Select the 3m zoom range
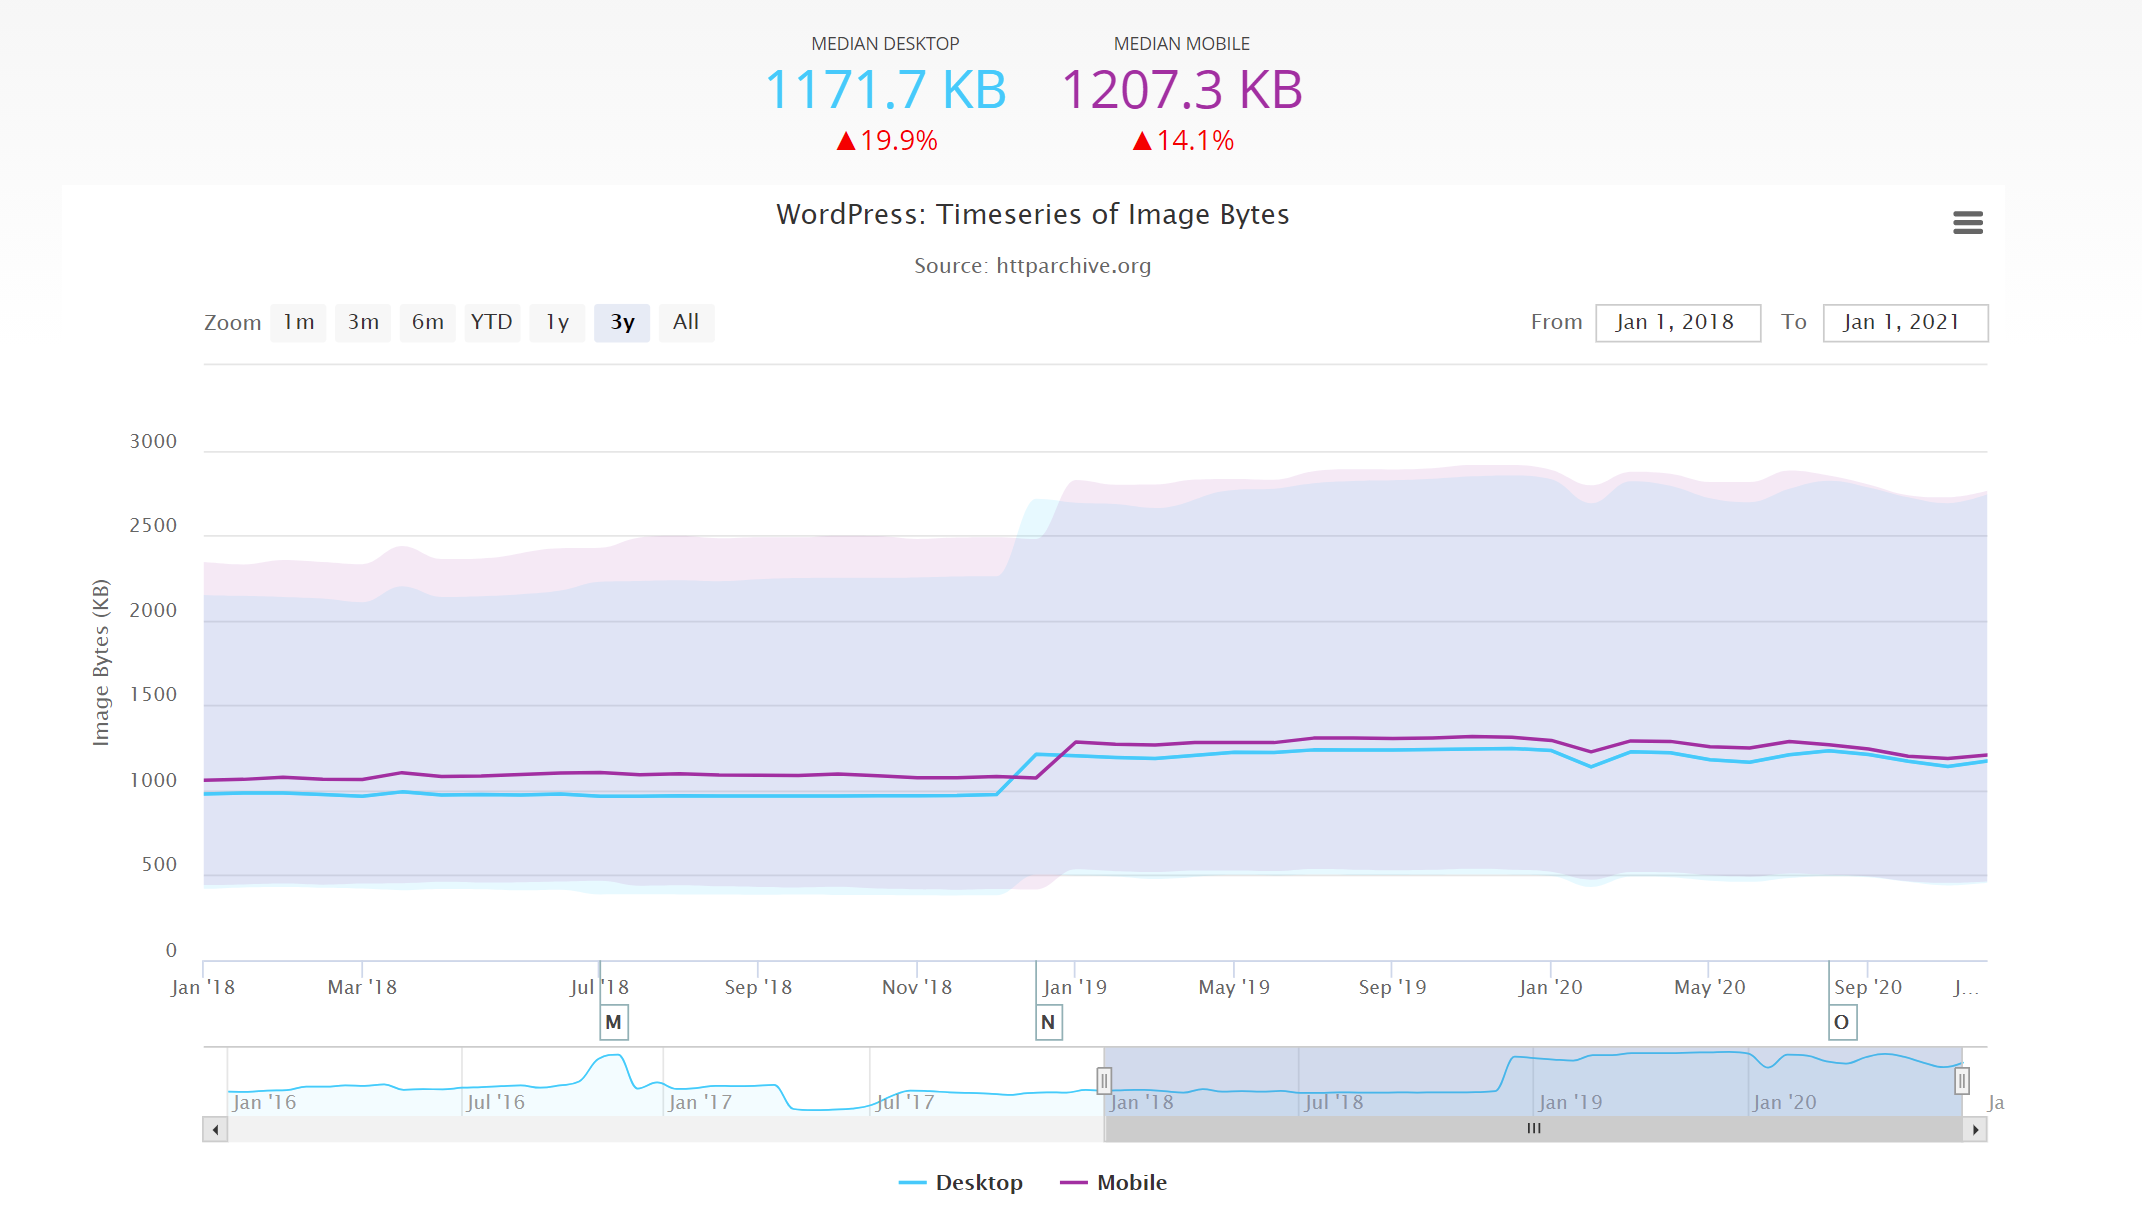2142x1216 pixels. (x=363, y=322)
